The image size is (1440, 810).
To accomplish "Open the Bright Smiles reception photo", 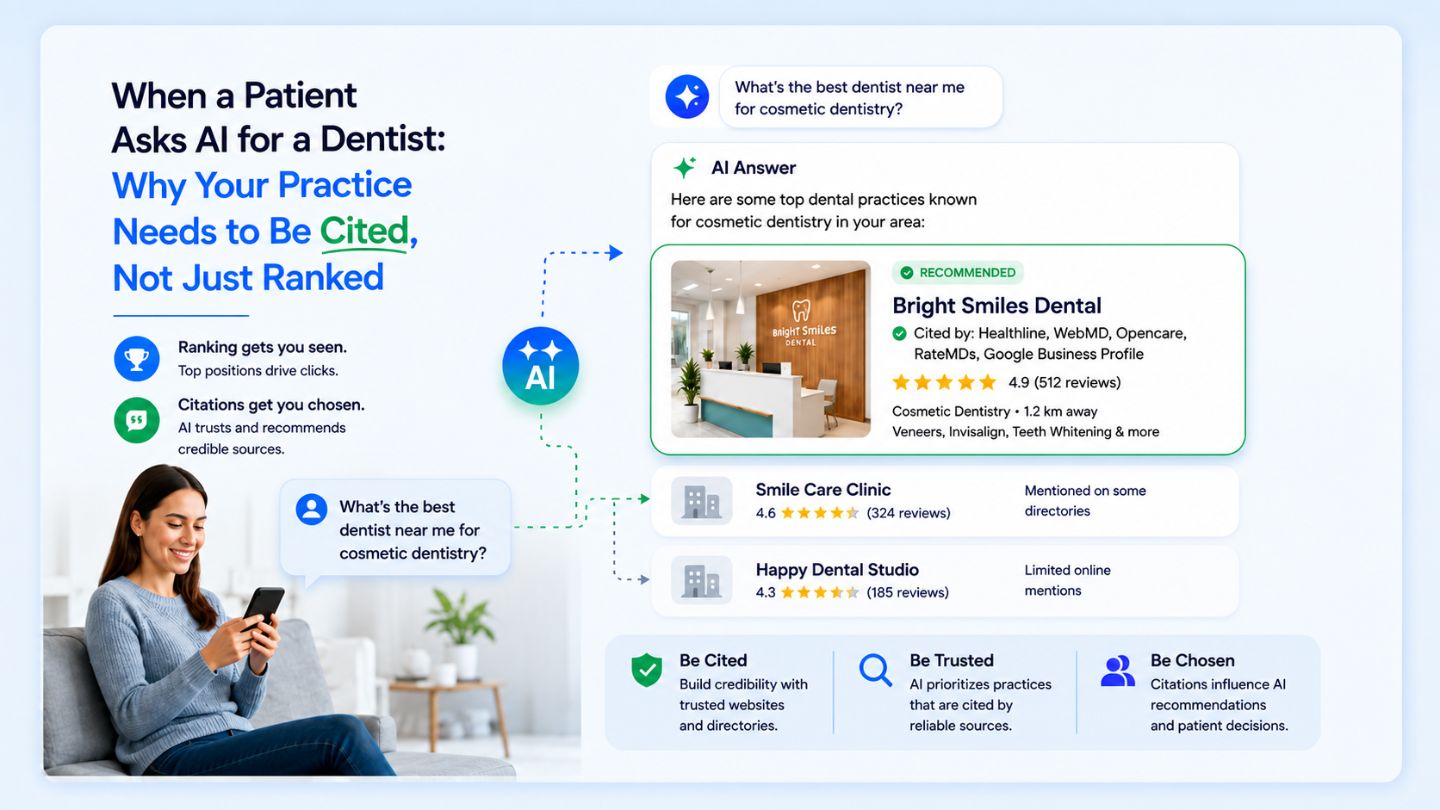I will tap(771, 349).
